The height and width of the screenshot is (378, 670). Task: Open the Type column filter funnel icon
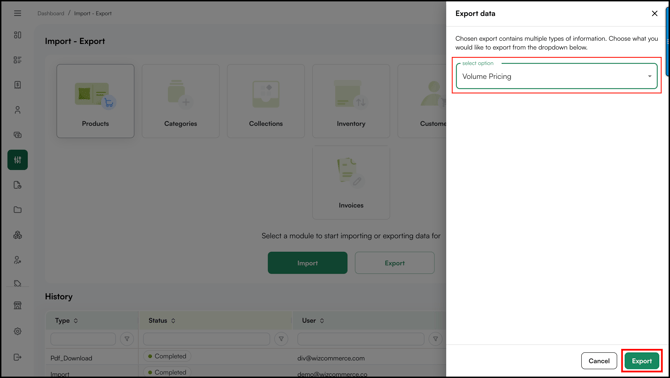[127, 339]
